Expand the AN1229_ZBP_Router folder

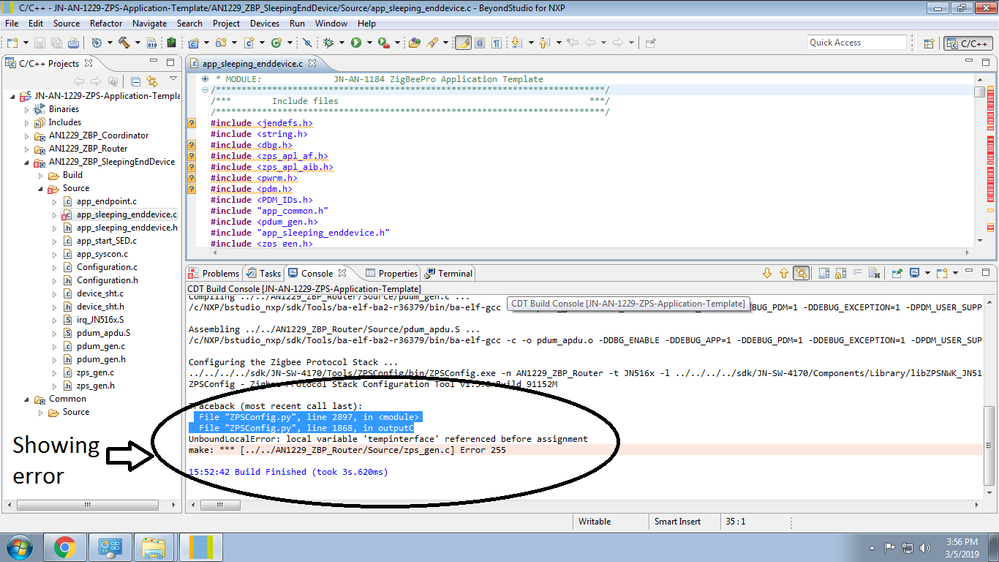pyautogui.click(x=27, y=149)
